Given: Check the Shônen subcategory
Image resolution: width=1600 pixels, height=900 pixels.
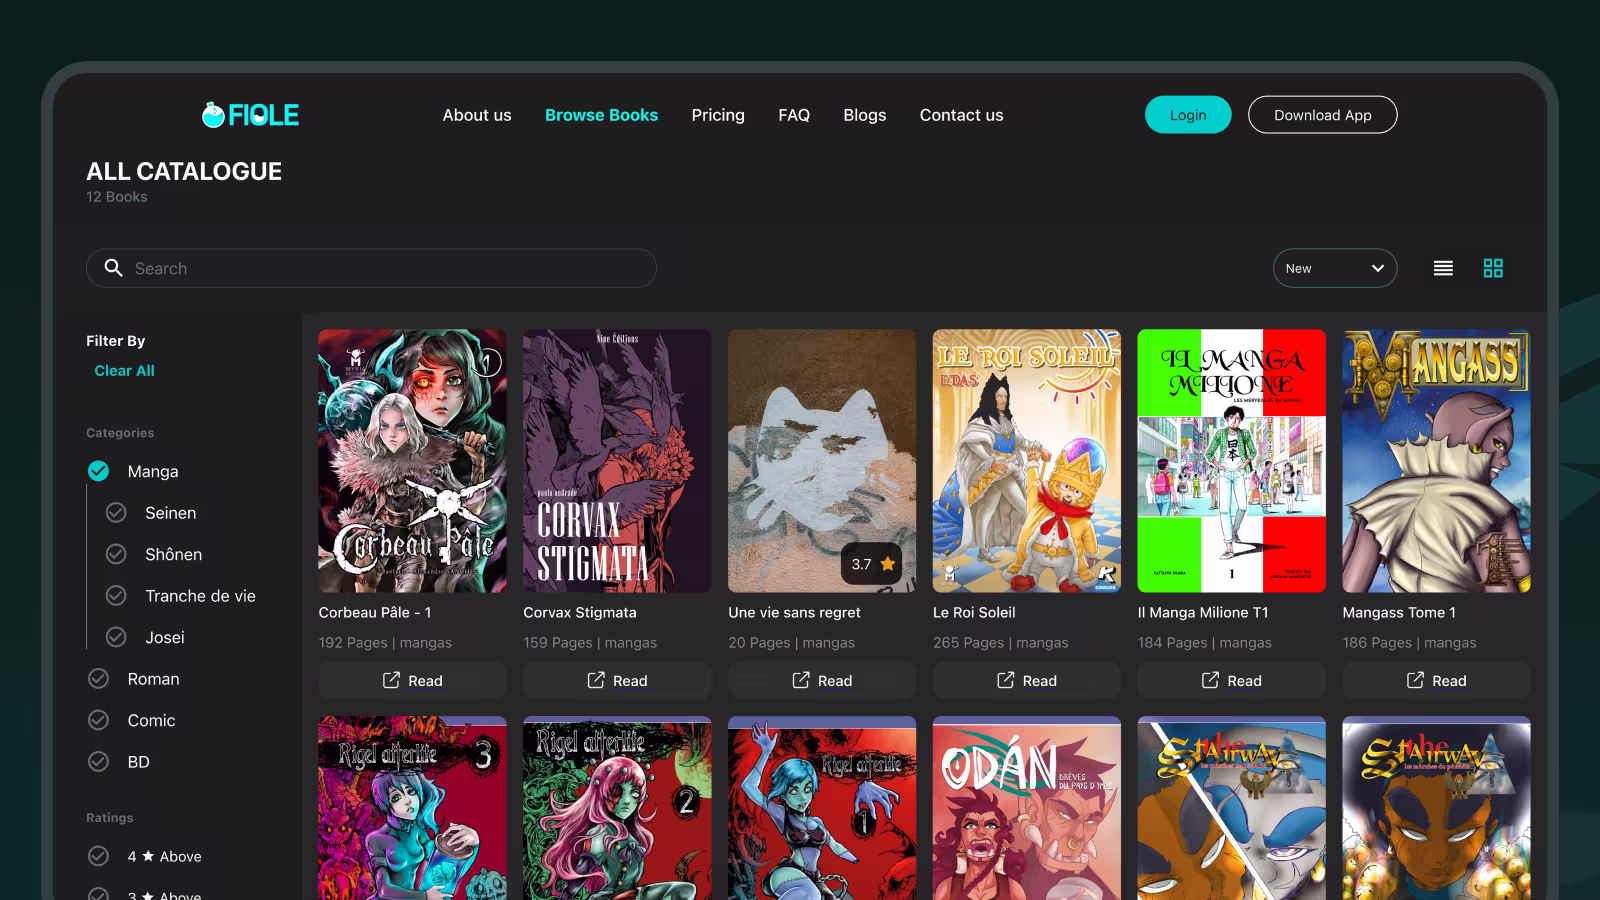Looking at the screenshot, I should pyautogui.click(x=116, y=554).
